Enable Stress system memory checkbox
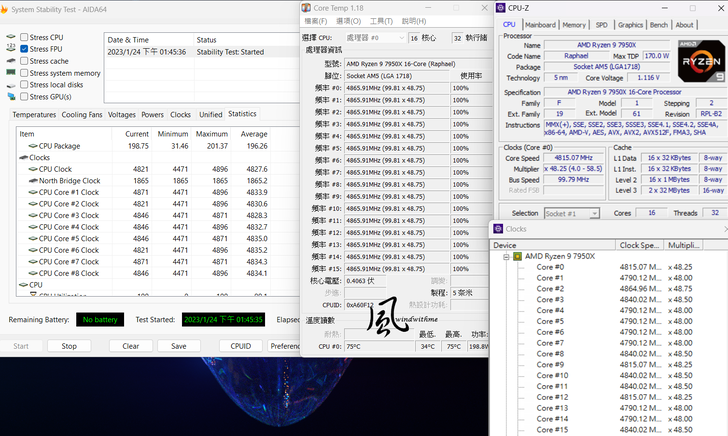Screen dimensions: 728x436 24,73
